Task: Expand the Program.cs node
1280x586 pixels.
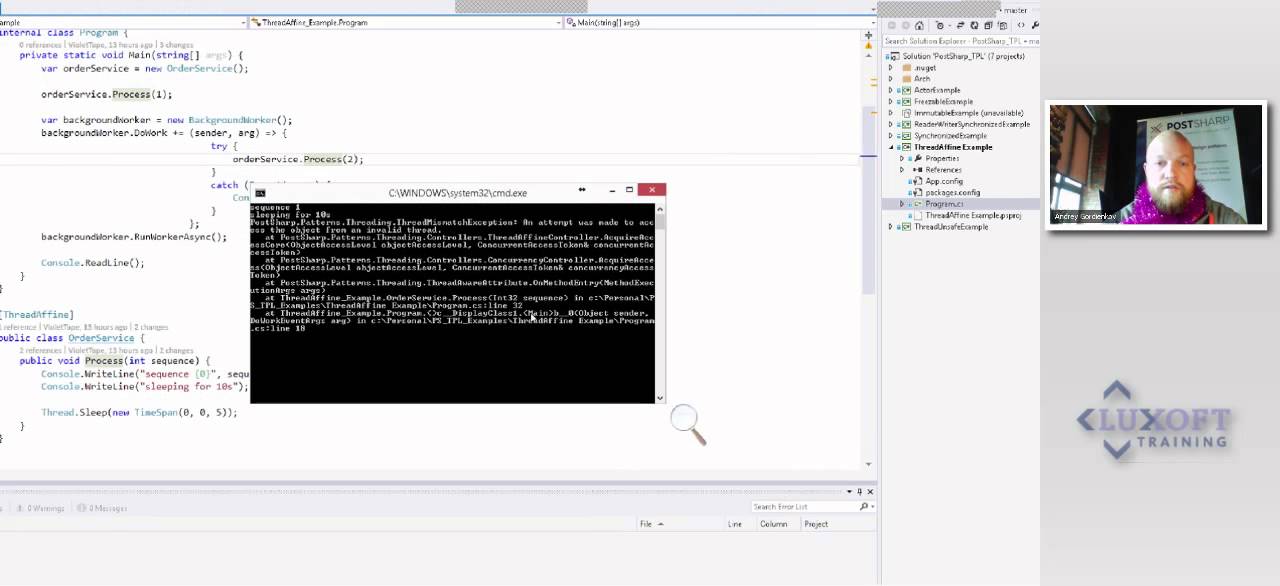Action: pyautogui.click(x=902, y=204)
